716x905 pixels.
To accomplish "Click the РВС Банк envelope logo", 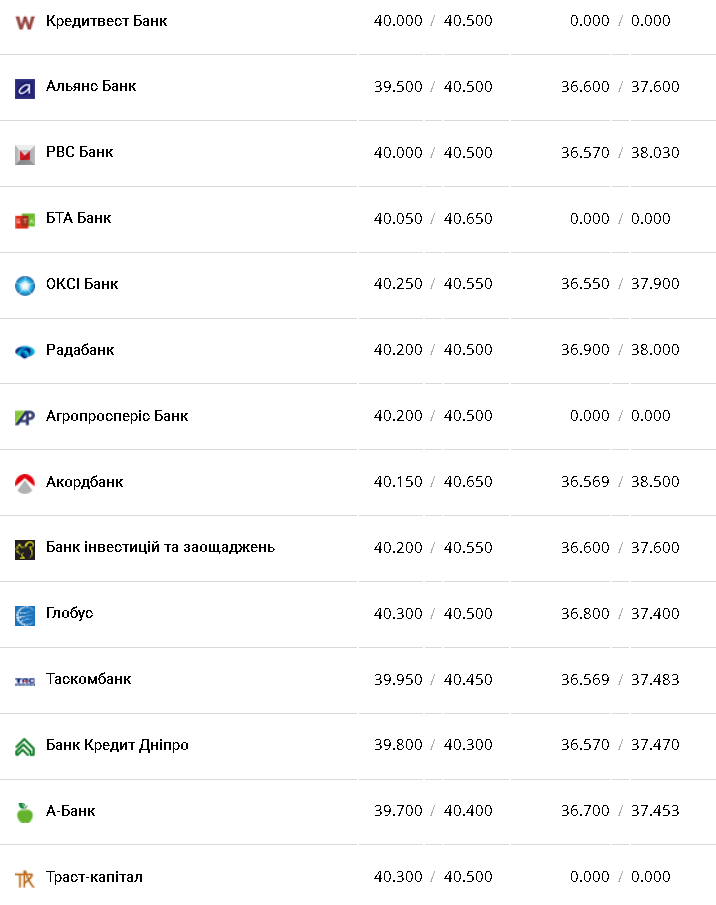I will tap(25, 155).
